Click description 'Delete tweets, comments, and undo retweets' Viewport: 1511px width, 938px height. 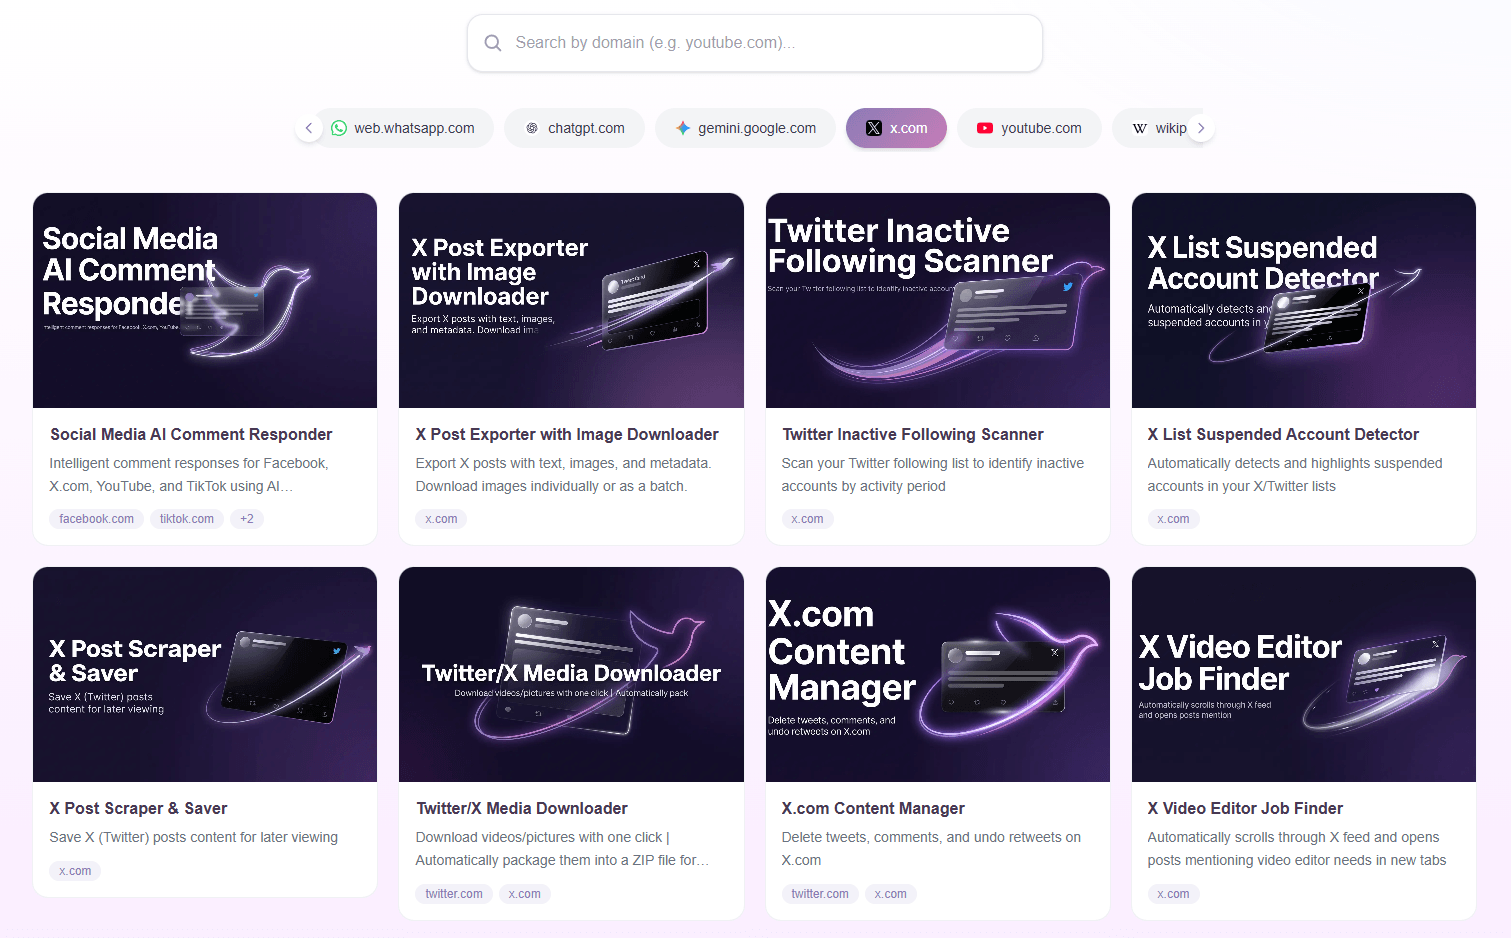tap(931, 849)
